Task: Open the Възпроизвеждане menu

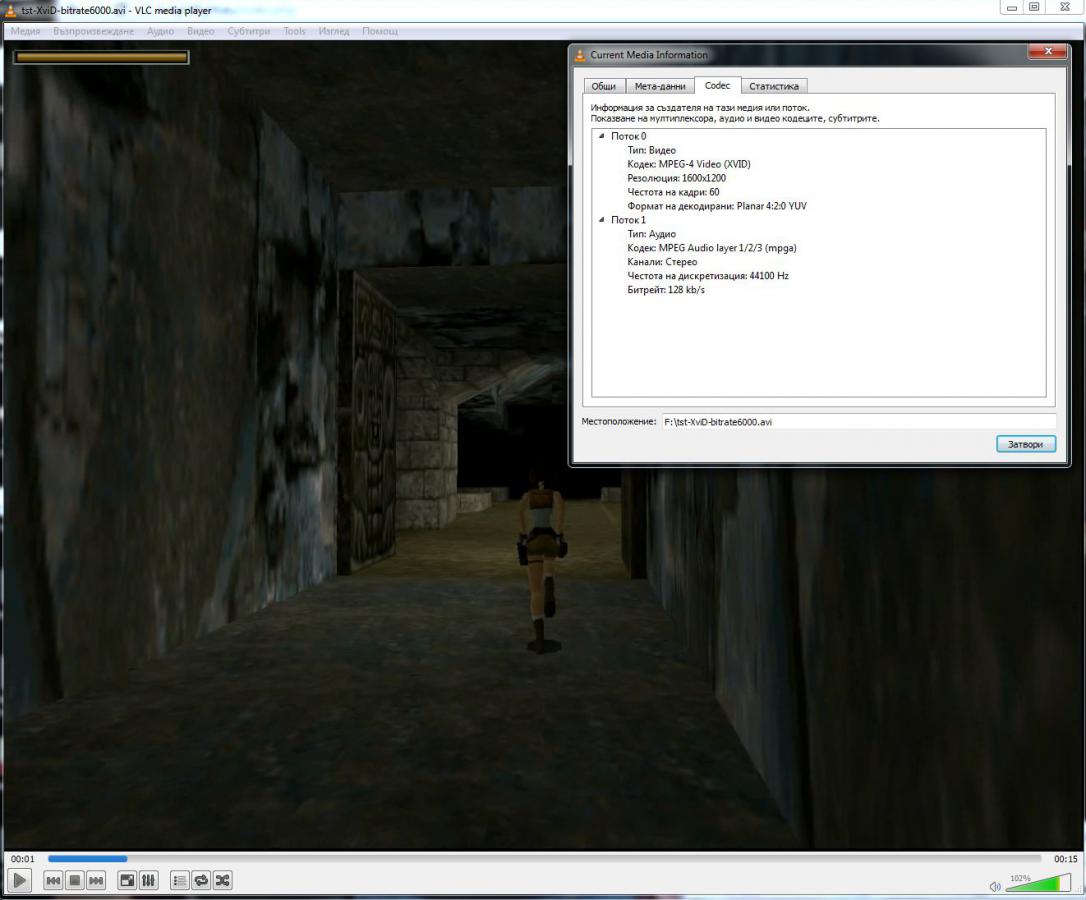Action: click(94, 31)
